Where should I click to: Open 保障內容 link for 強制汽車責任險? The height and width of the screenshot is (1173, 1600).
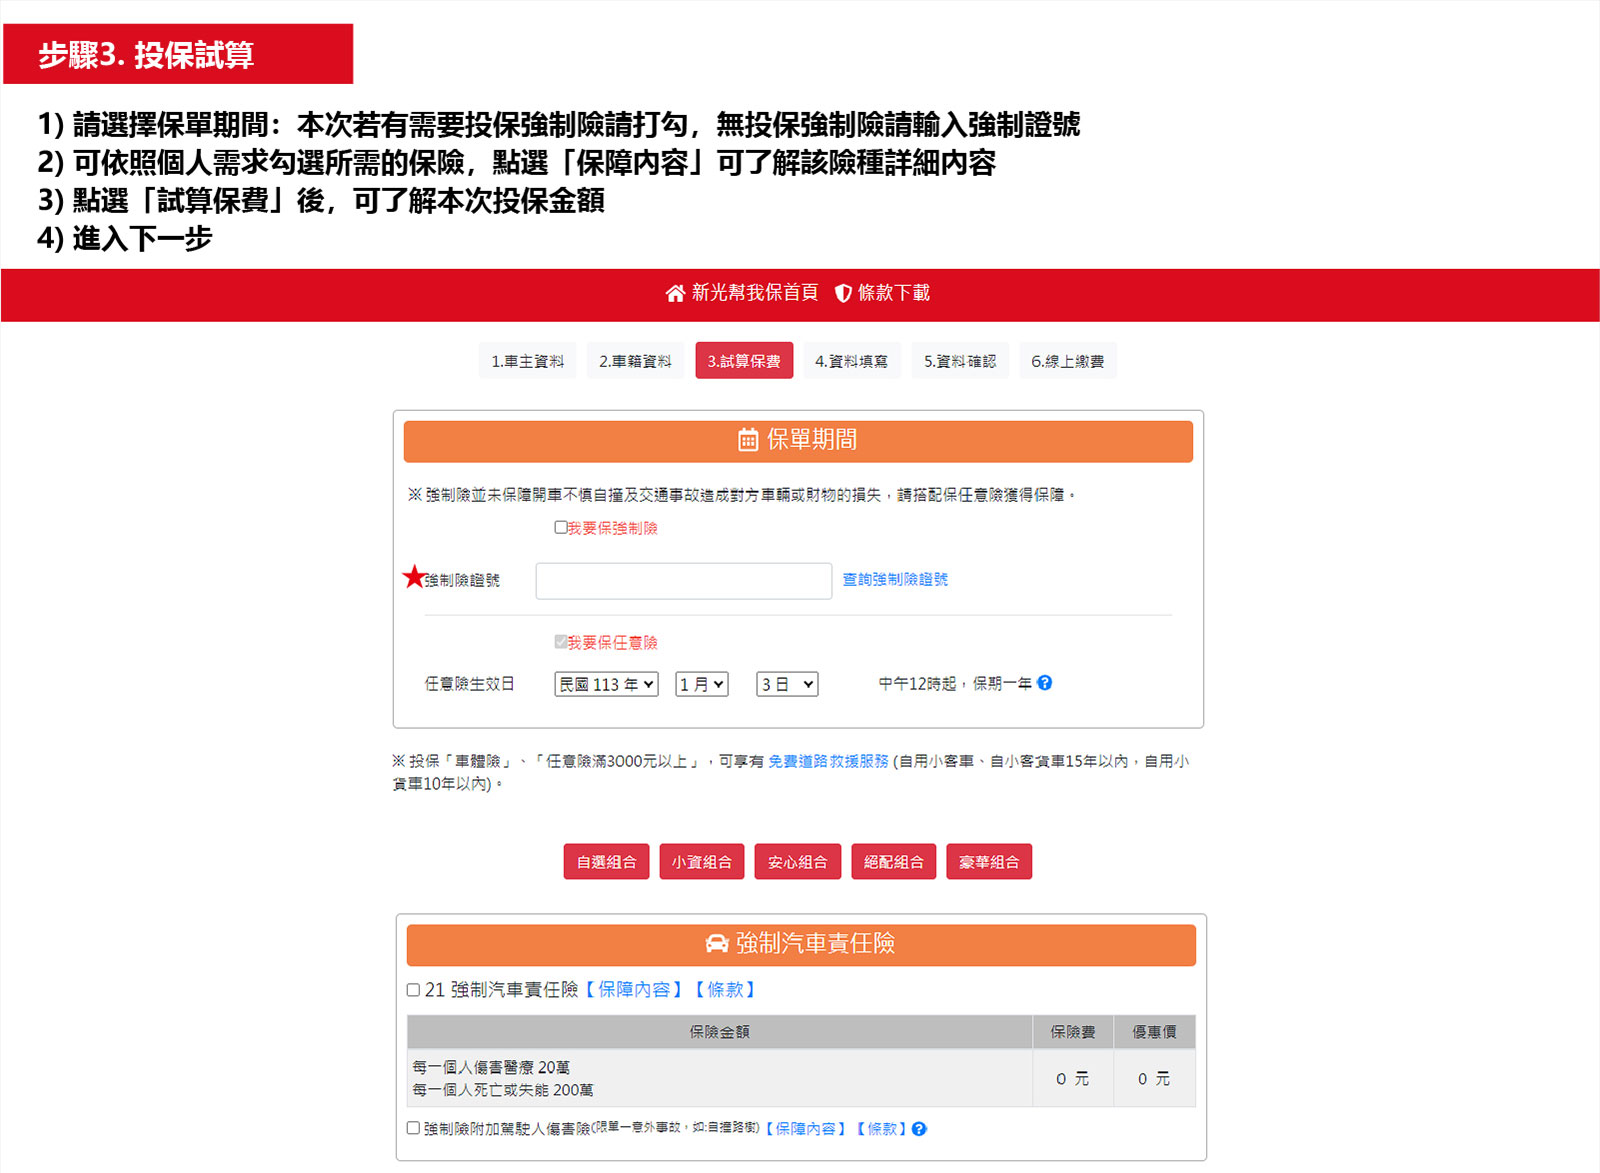(x=634, y=990)
